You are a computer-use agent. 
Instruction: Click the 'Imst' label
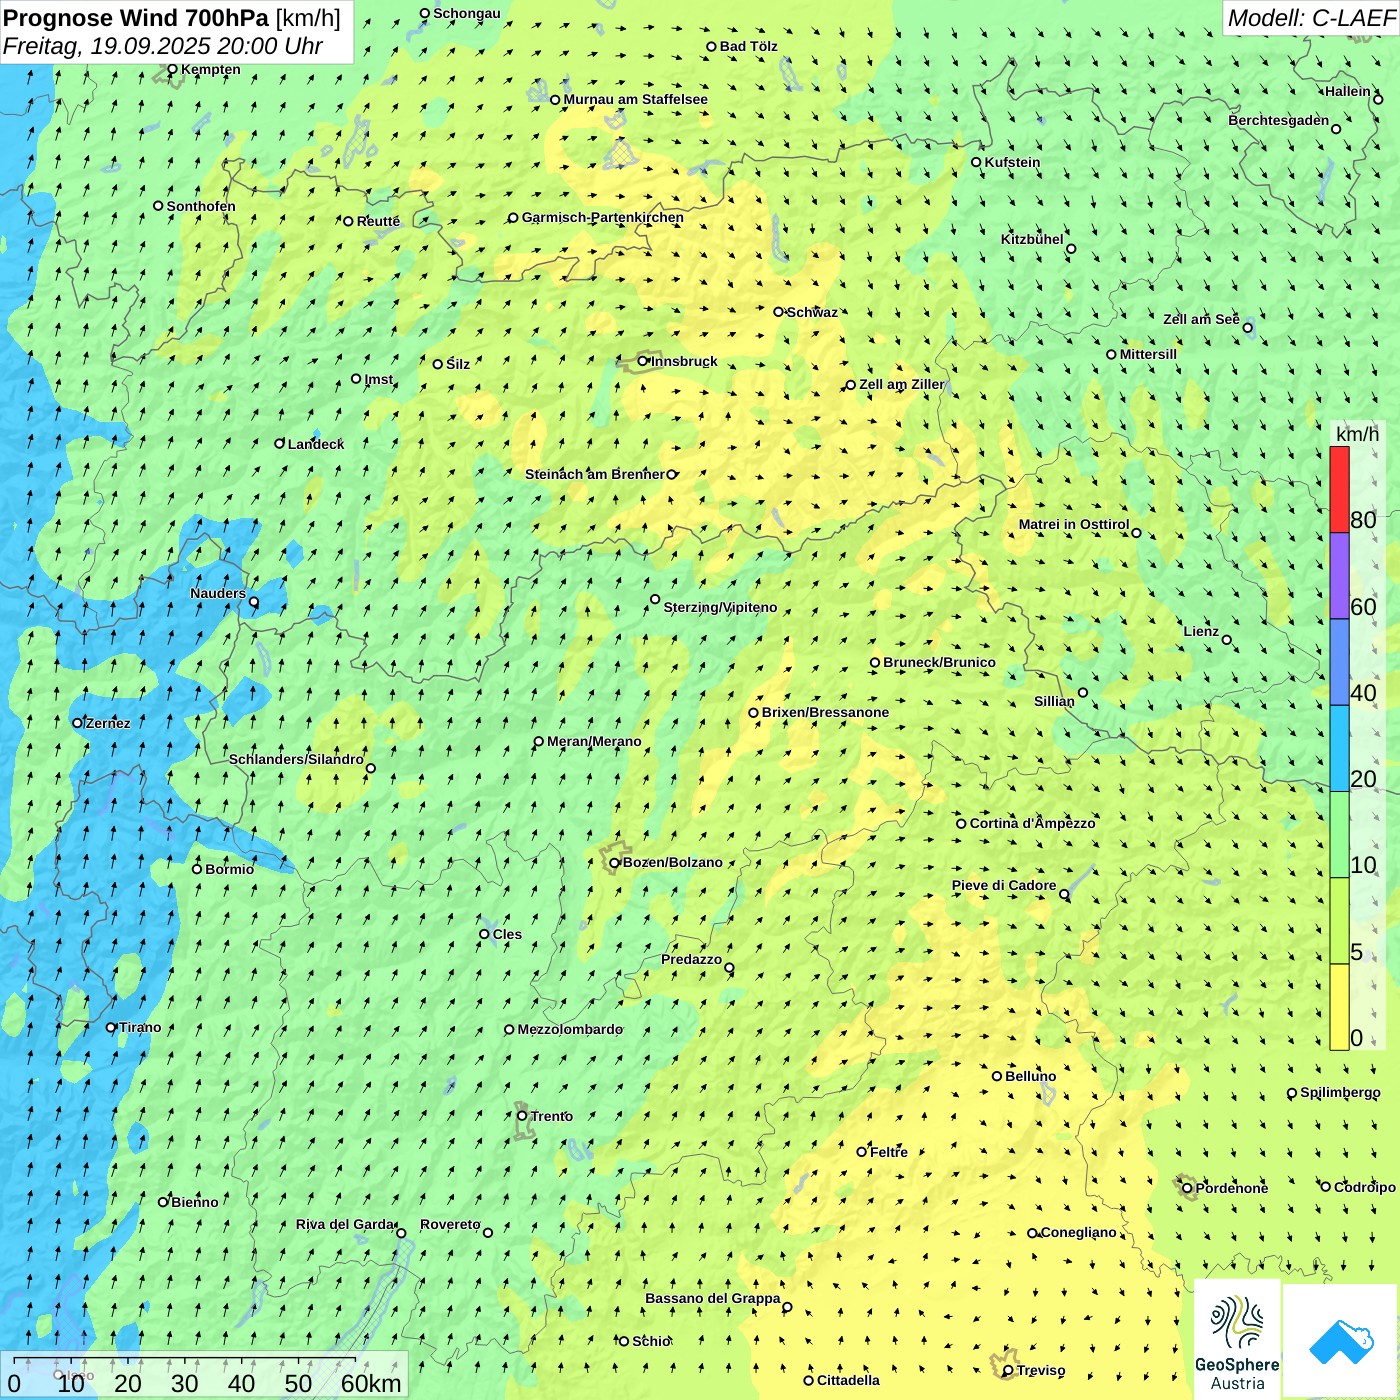(378, 379)
